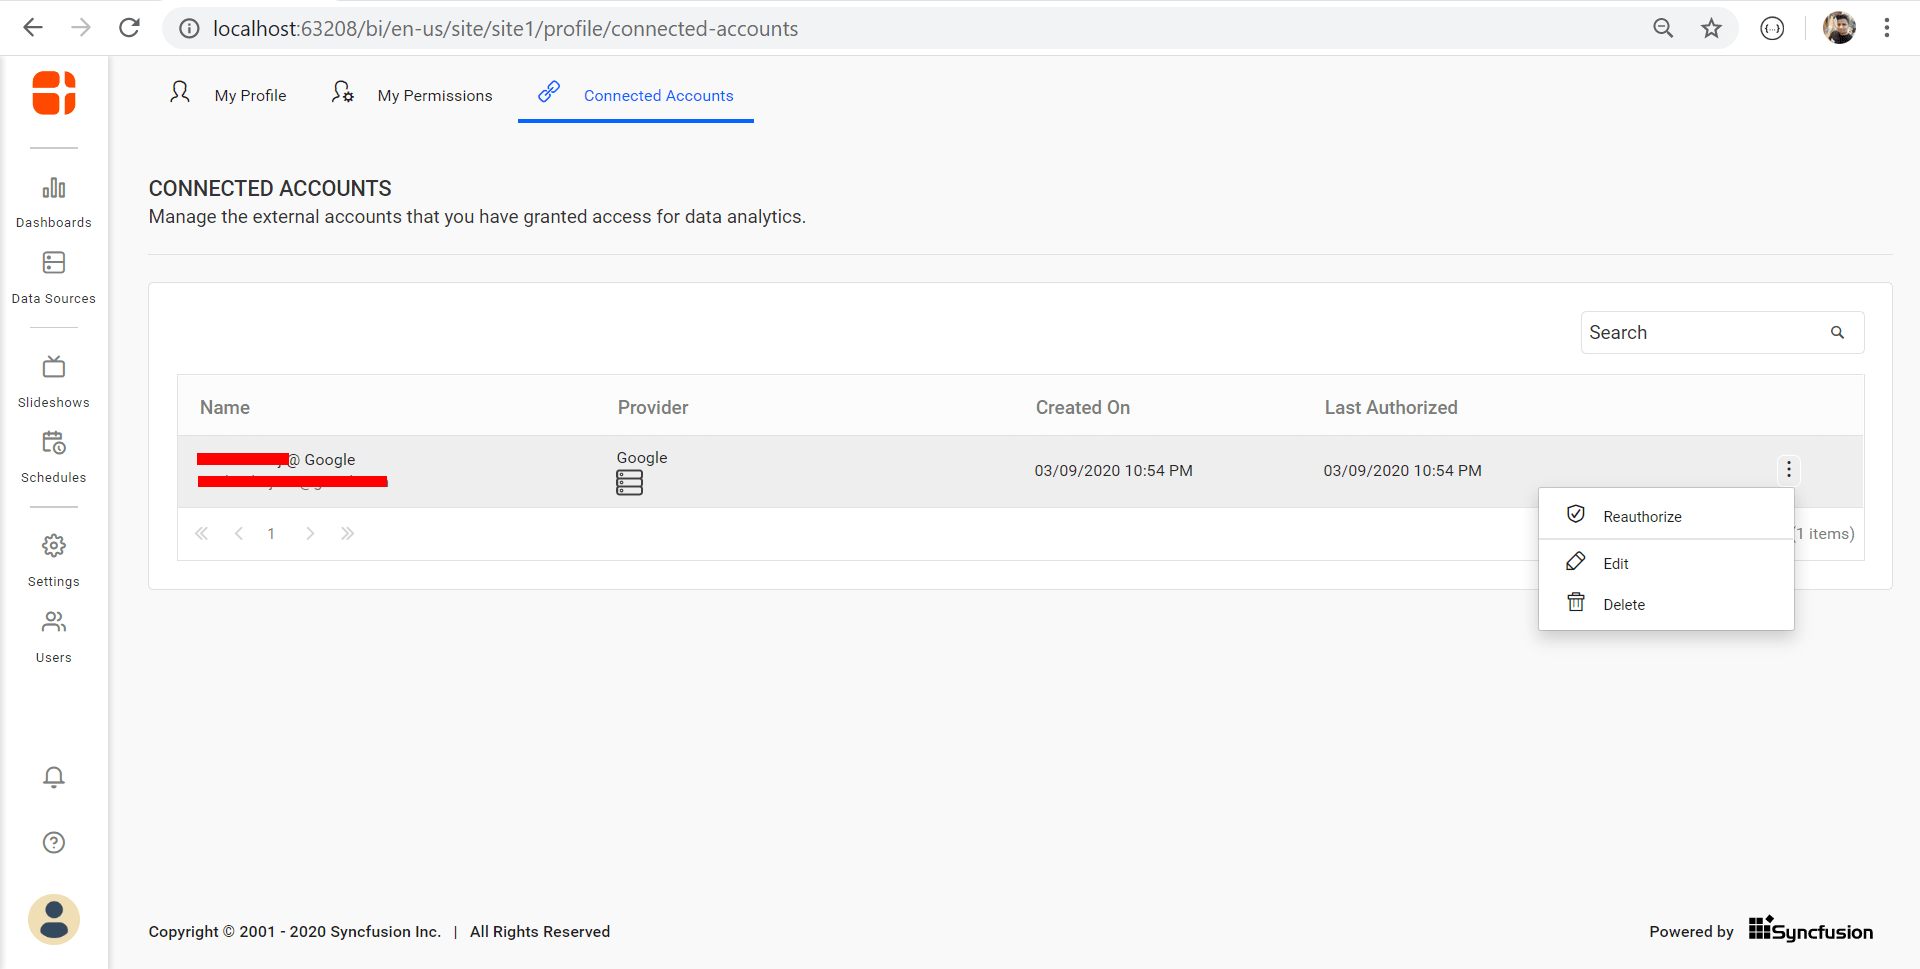This screenshot has height=969, width=1920.
Task: Select Delete from the context menu
Action: (x=1624, y=604)
